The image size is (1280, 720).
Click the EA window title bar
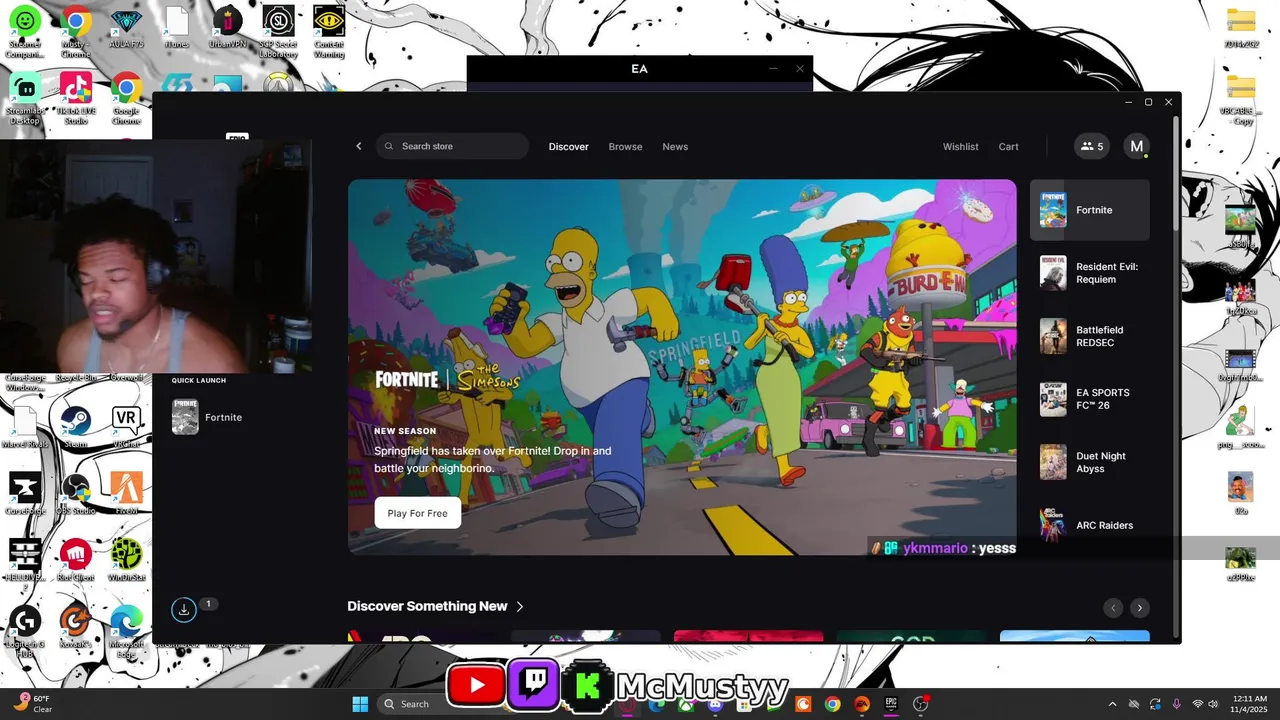tap(640, 69)
